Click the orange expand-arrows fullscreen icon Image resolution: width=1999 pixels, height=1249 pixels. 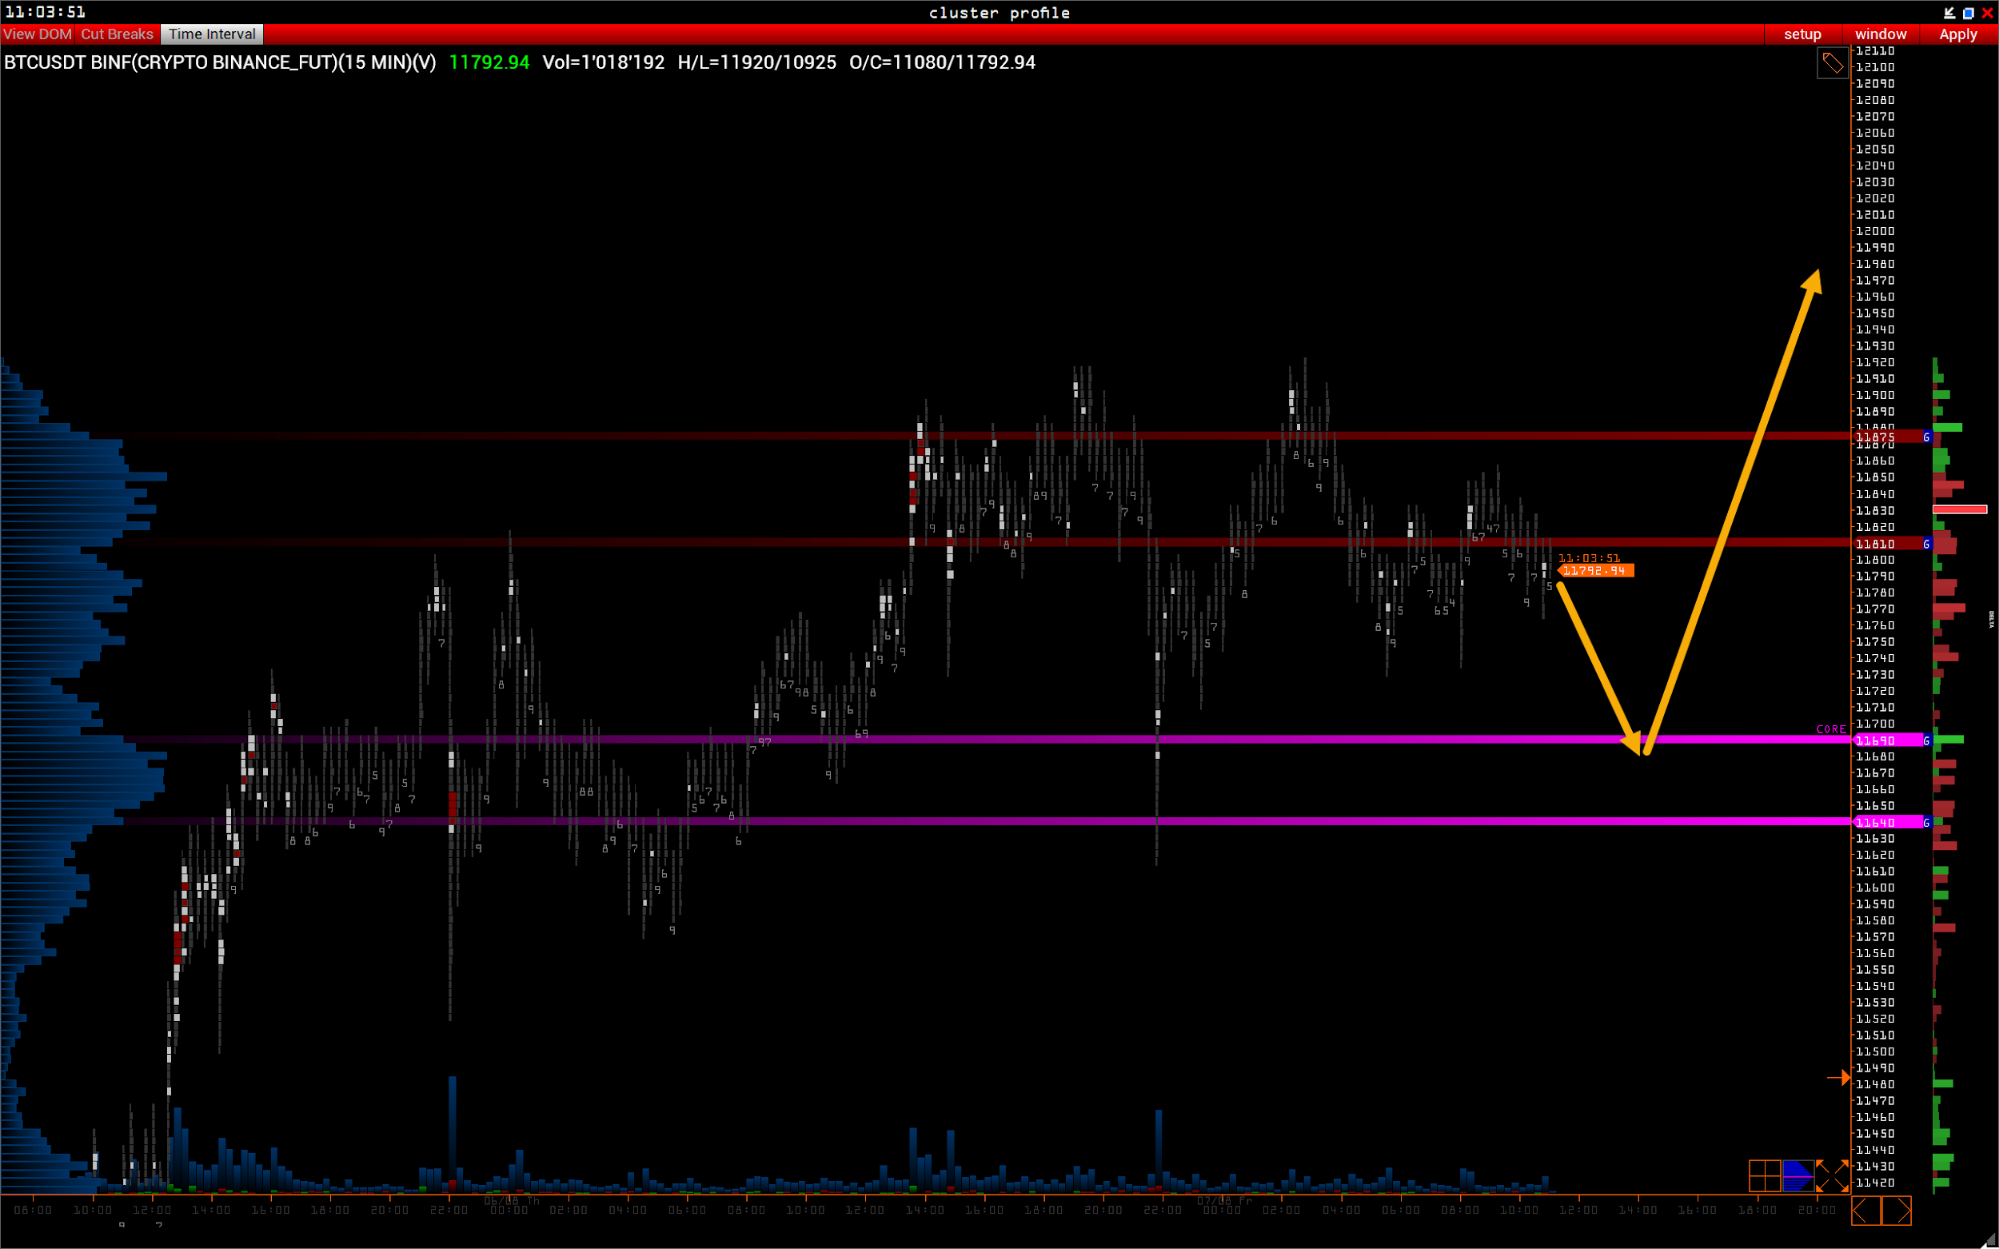(x=1832, y=1175)
